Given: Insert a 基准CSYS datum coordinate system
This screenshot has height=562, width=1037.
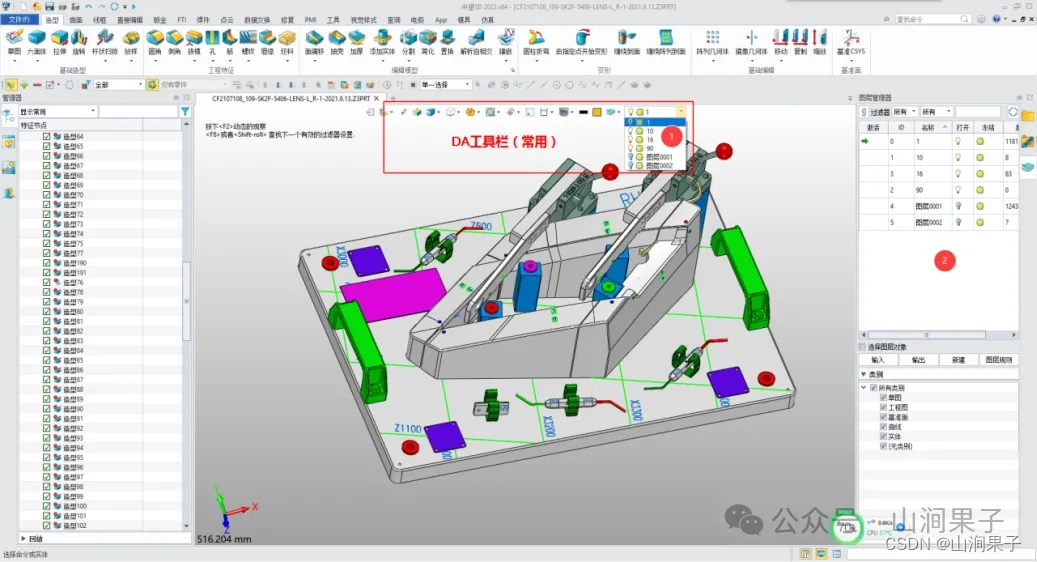Looking at the screenshot, I should point(850,42).
